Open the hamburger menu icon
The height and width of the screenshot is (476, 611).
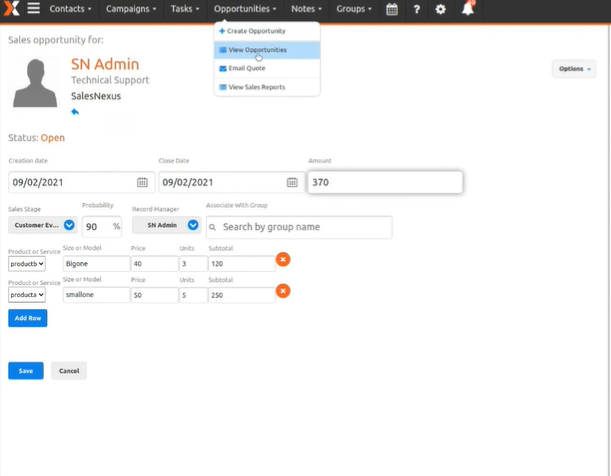(33, 9)
